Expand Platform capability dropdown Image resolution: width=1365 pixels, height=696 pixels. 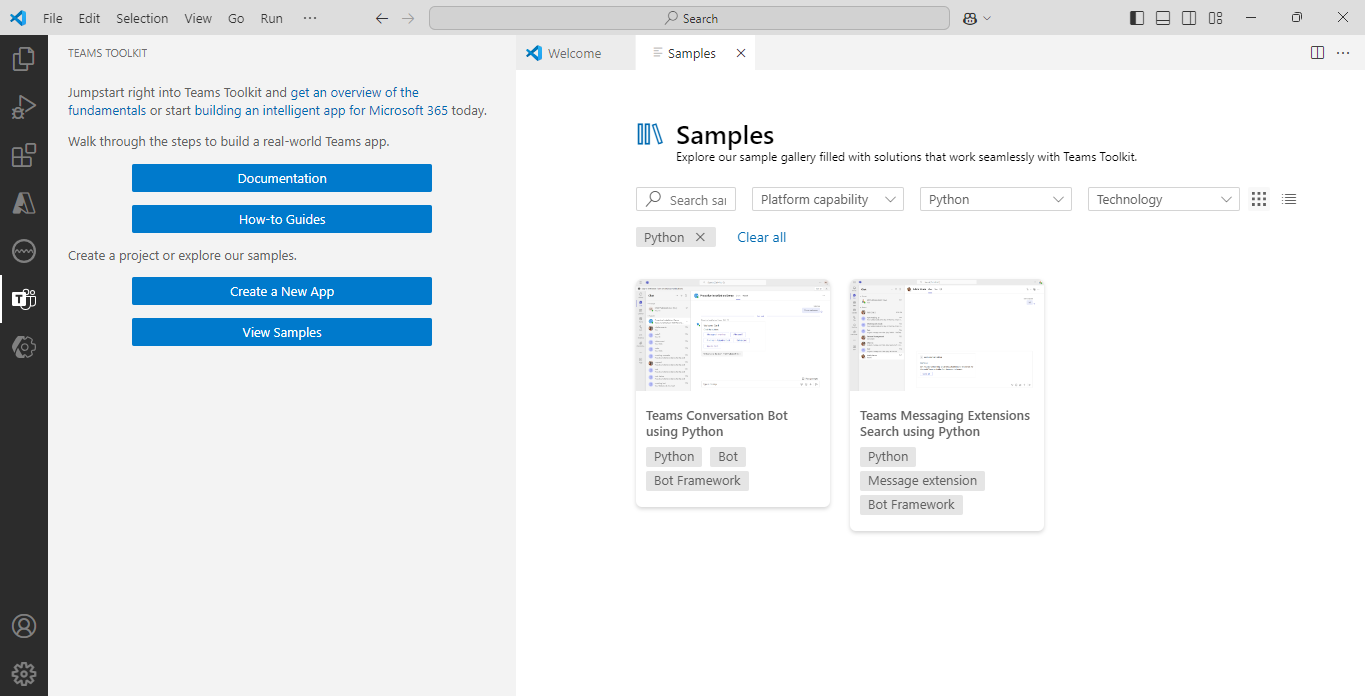click(828, 199)
